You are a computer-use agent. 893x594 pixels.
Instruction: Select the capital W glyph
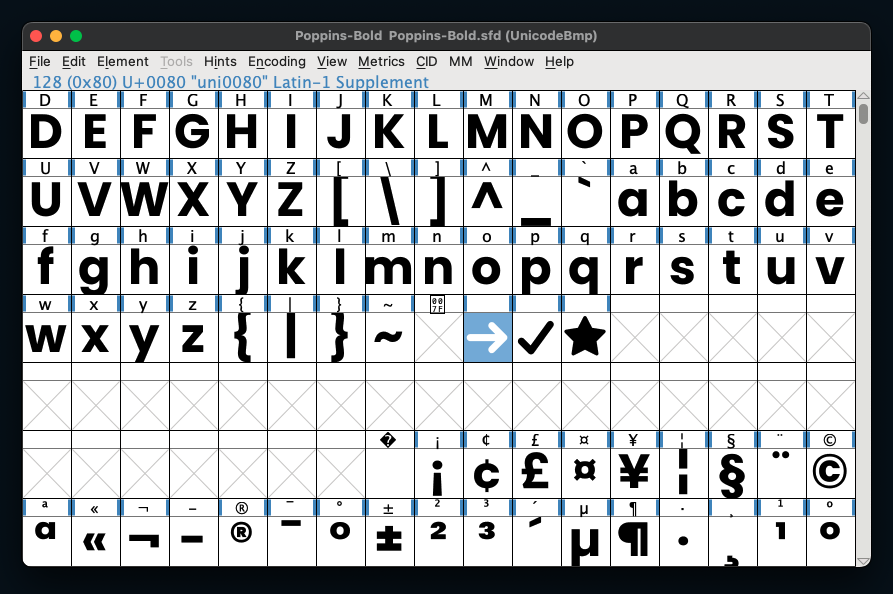pos(145,201)
